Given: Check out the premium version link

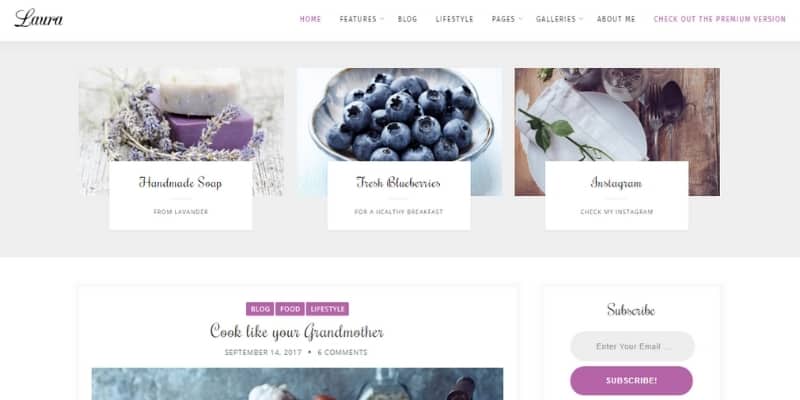Looking at the screenshot, I should [719, 19].
